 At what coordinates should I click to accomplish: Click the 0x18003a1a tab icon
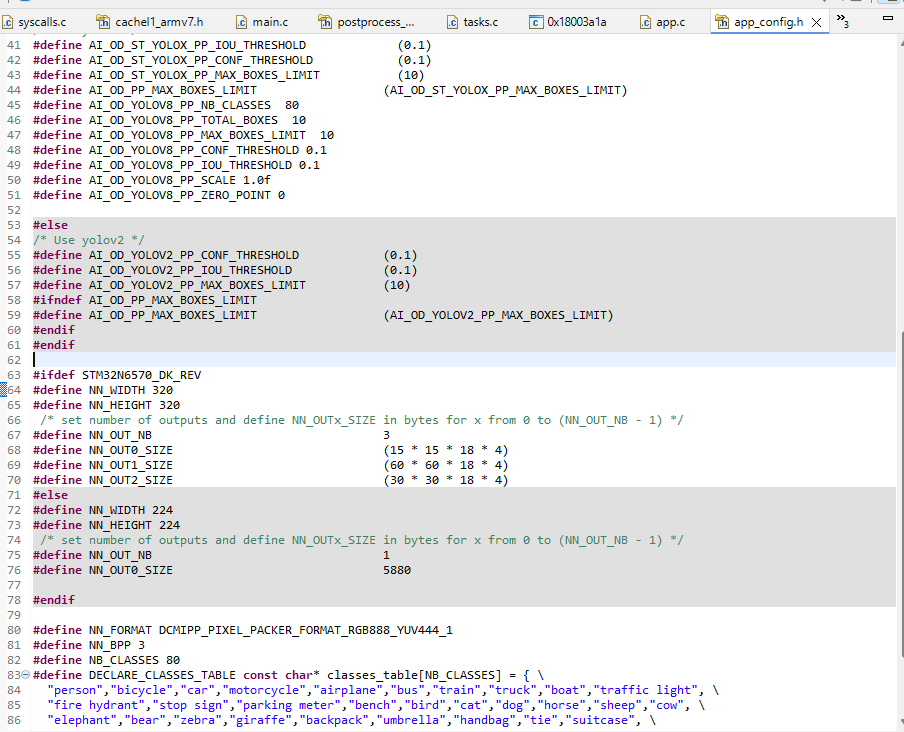point(536,22)
